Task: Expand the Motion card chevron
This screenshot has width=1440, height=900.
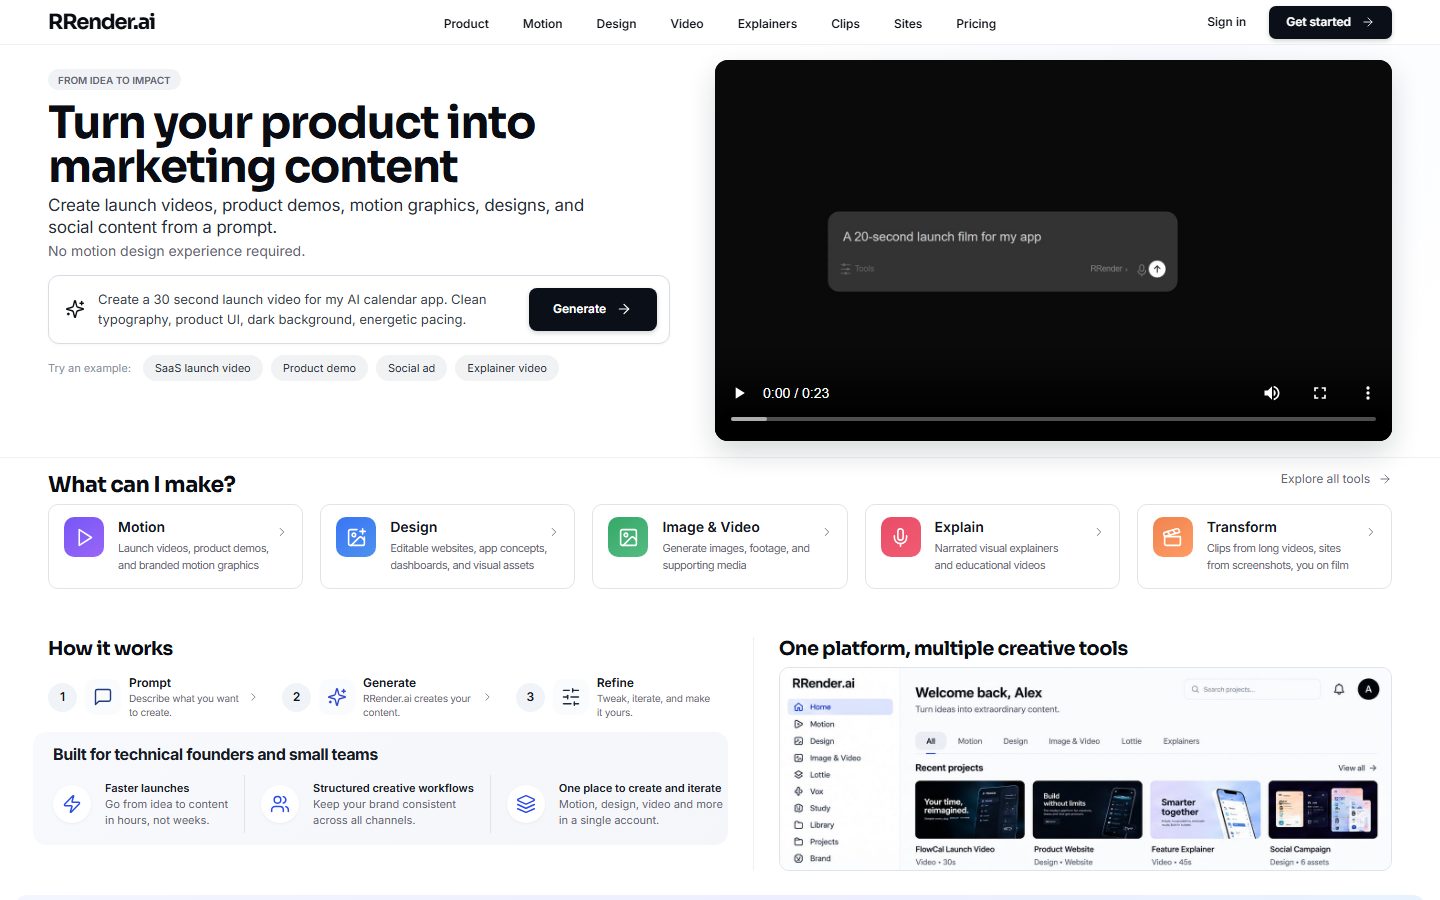Action: click(282, 532)
